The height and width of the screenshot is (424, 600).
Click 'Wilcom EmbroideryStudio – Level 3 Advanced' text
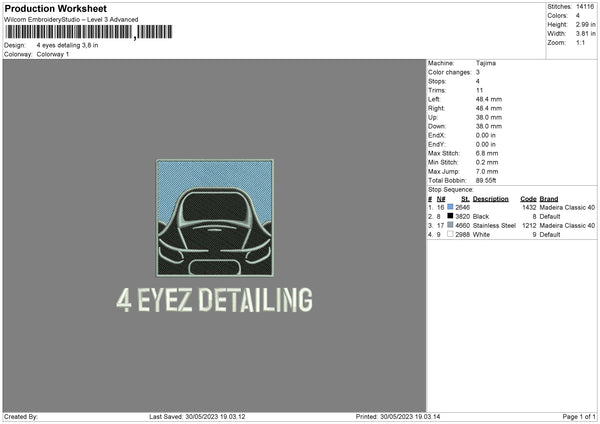[71, 20]
